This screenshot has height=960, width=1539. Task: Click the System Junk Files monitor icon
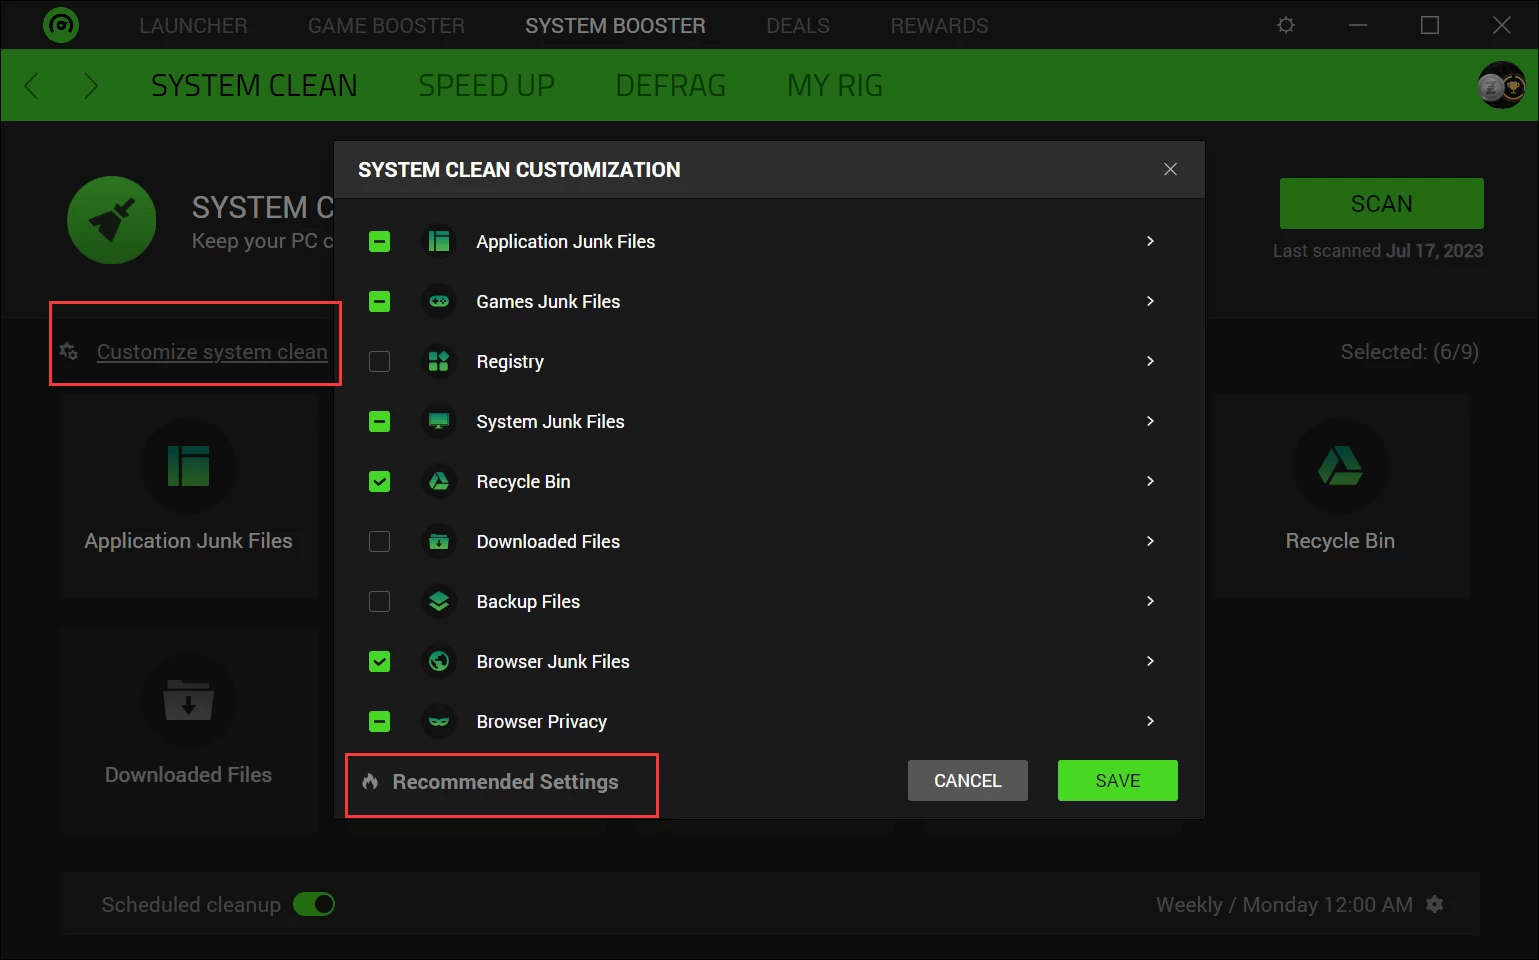439,421
